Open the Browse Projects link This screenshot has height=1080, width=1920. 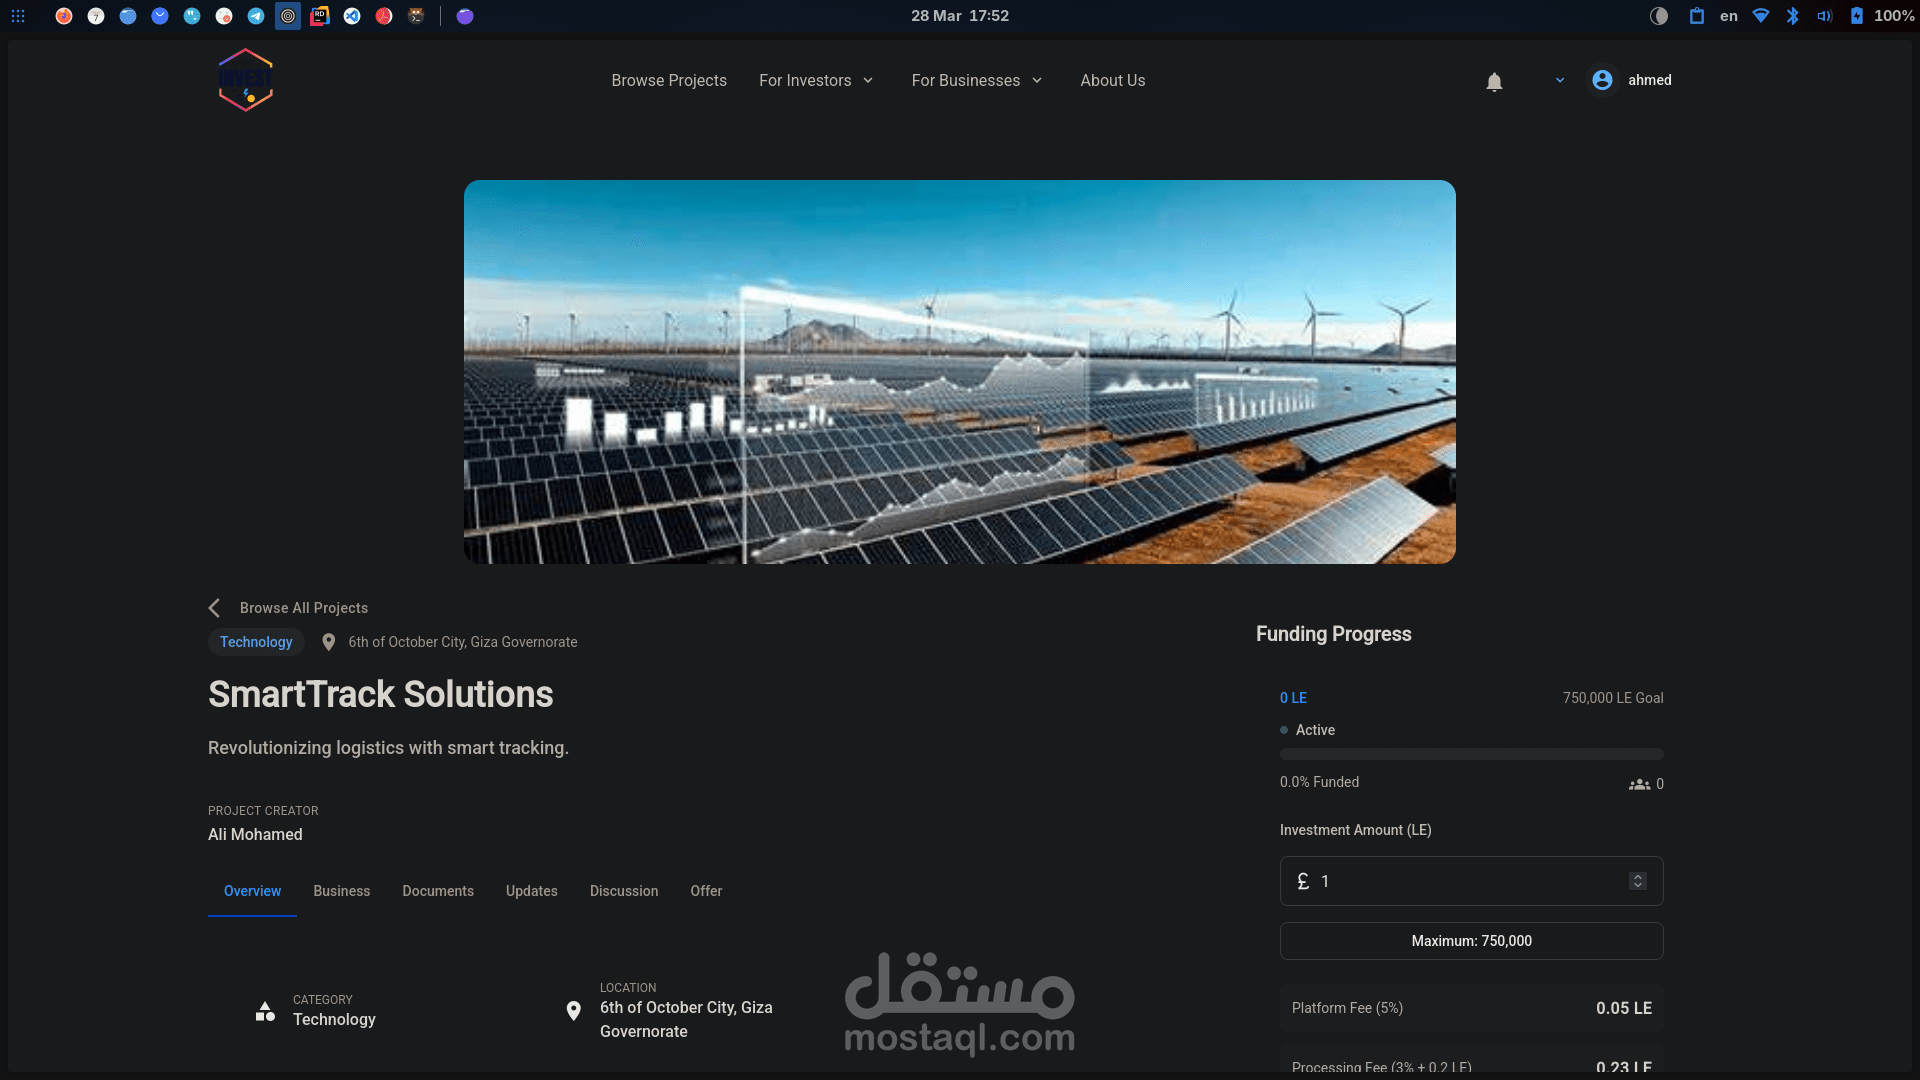(x=669, y=80)
